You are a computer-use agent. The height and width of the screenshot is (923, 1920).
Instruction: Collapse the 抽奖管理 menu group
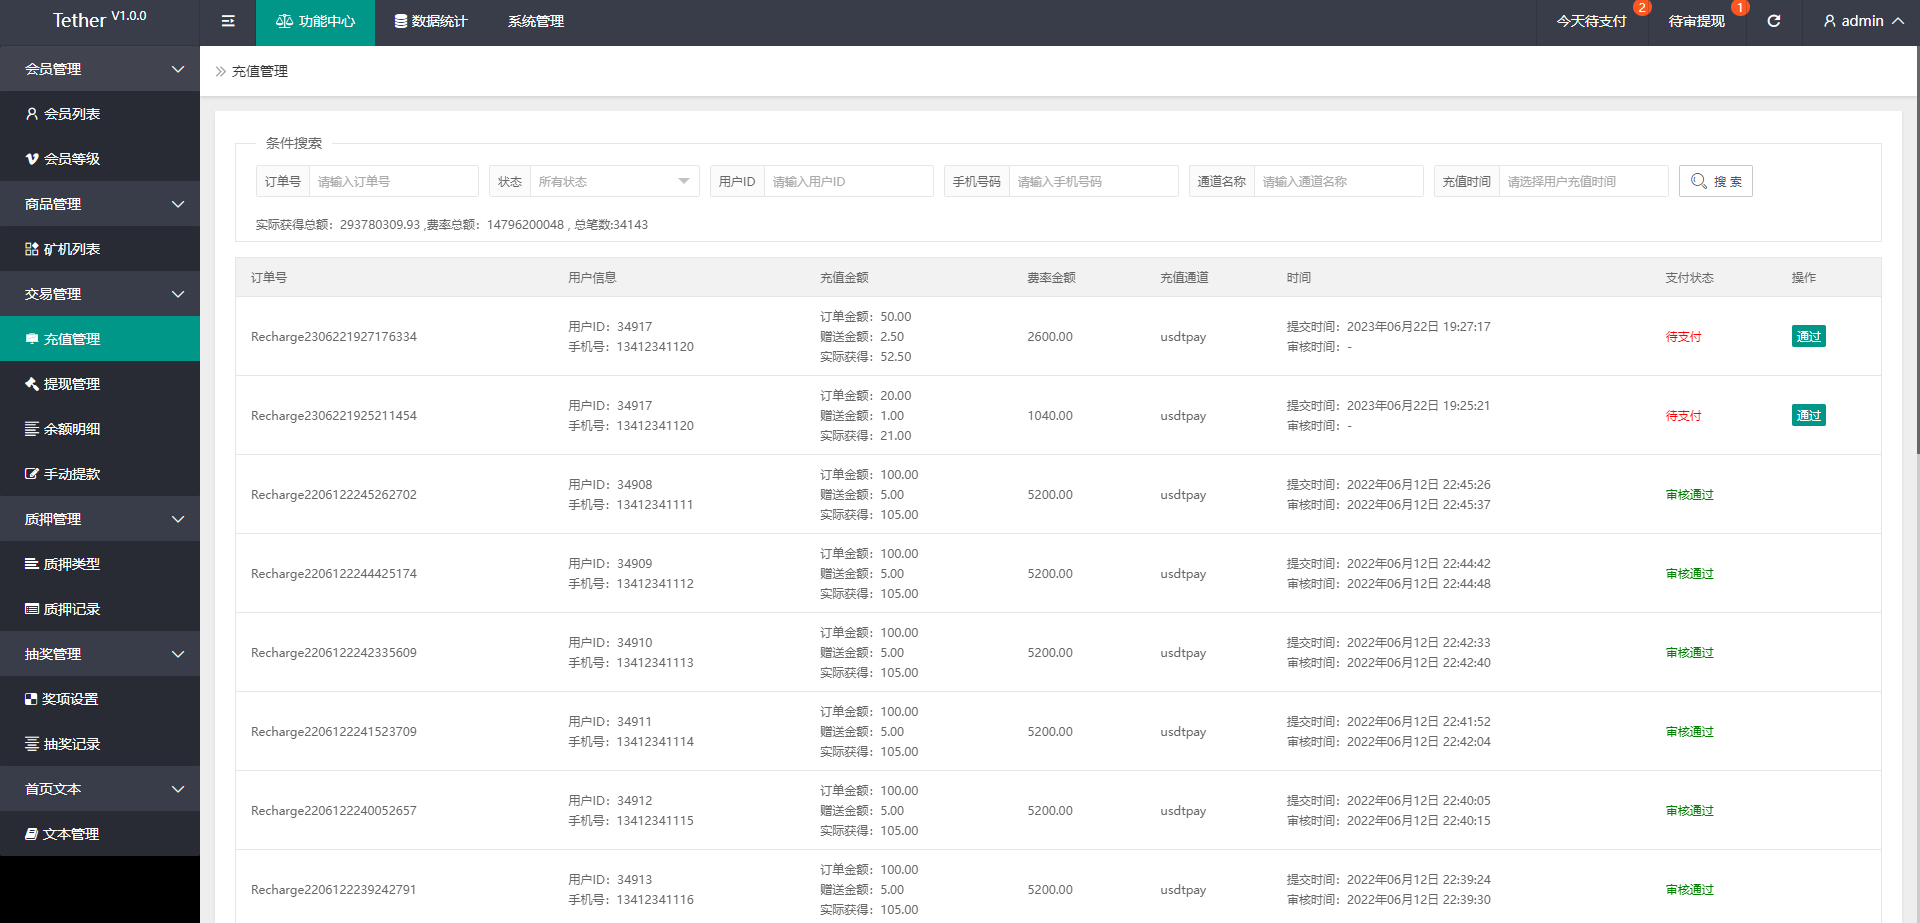(x=100, y=654)
